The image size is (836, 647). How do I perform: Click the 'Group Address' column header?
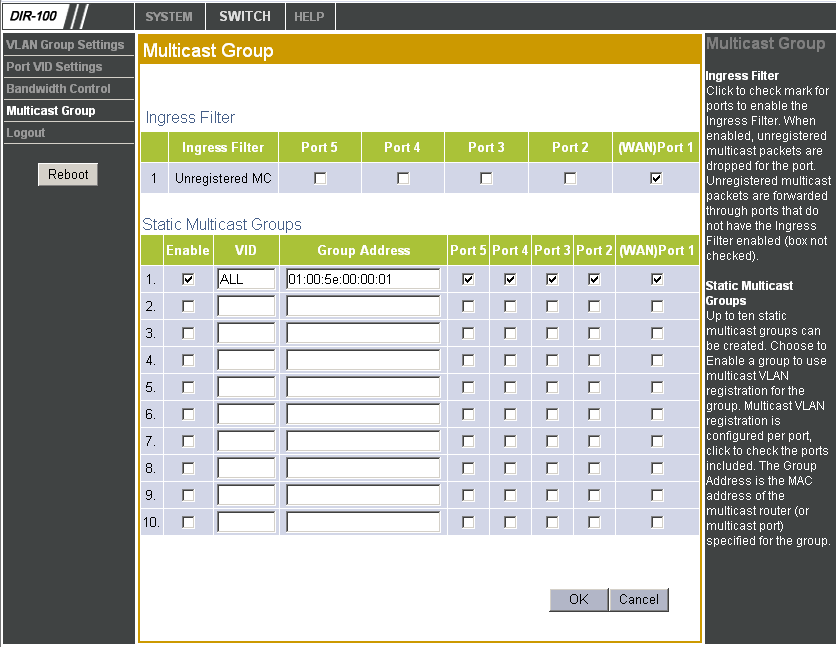click(364, 250)
